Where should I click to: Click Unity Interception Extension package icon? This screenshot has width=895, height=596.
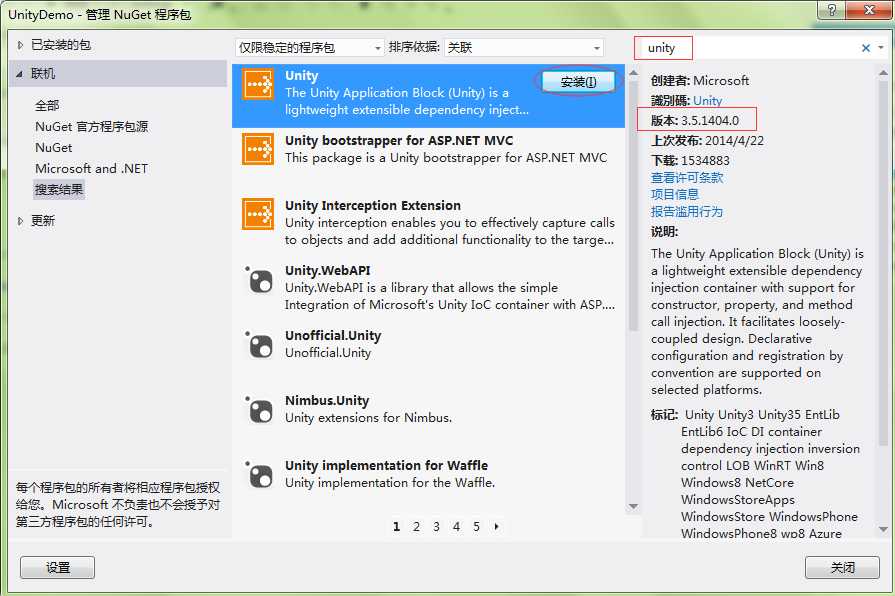(x=258, y=214)
